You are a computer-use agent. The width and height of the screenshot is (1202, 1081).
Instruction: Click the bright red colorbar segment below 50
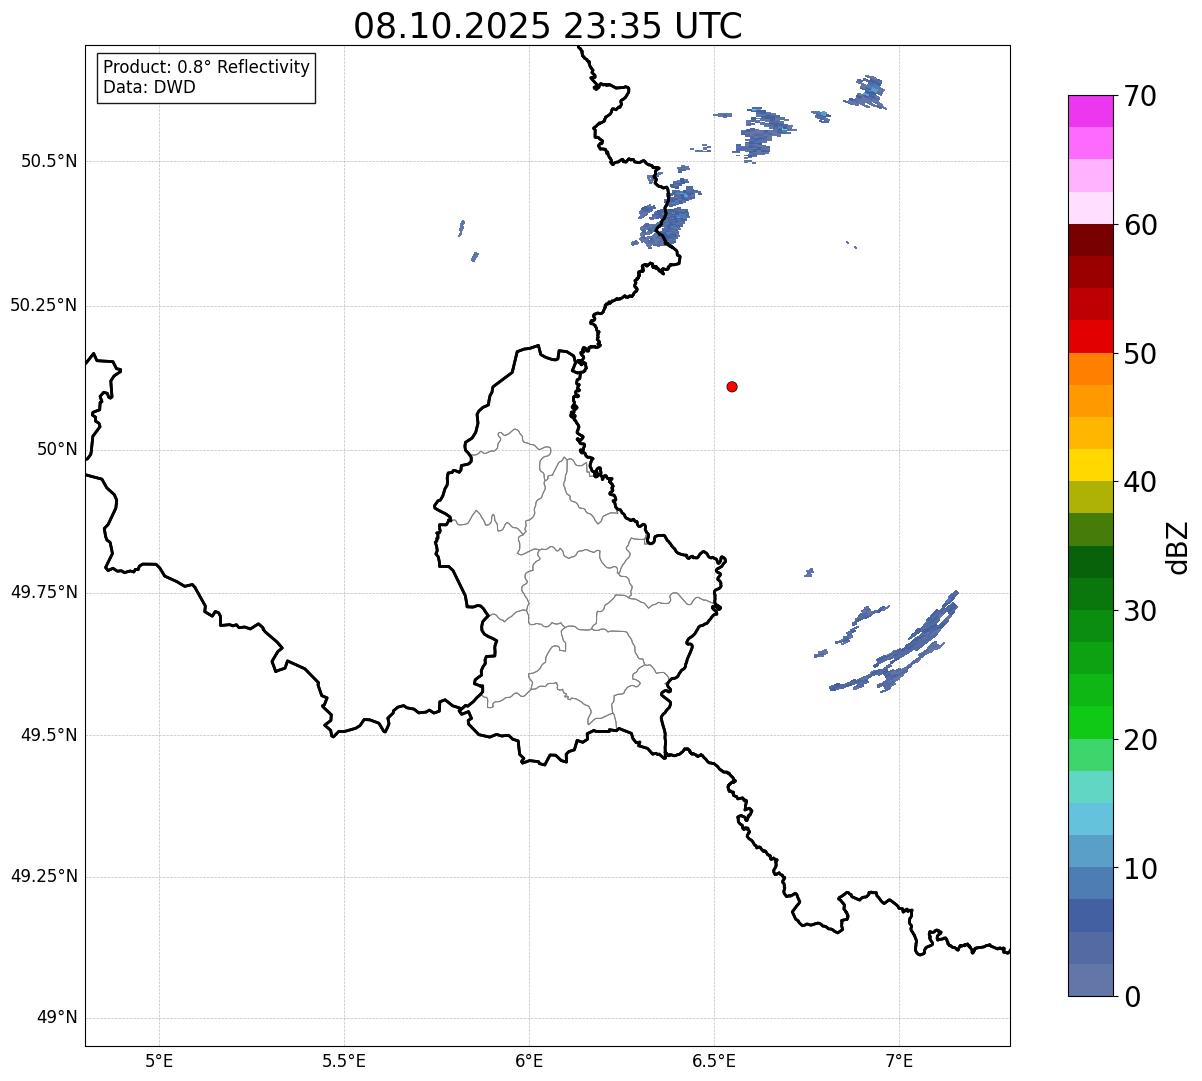[1091, 337]
